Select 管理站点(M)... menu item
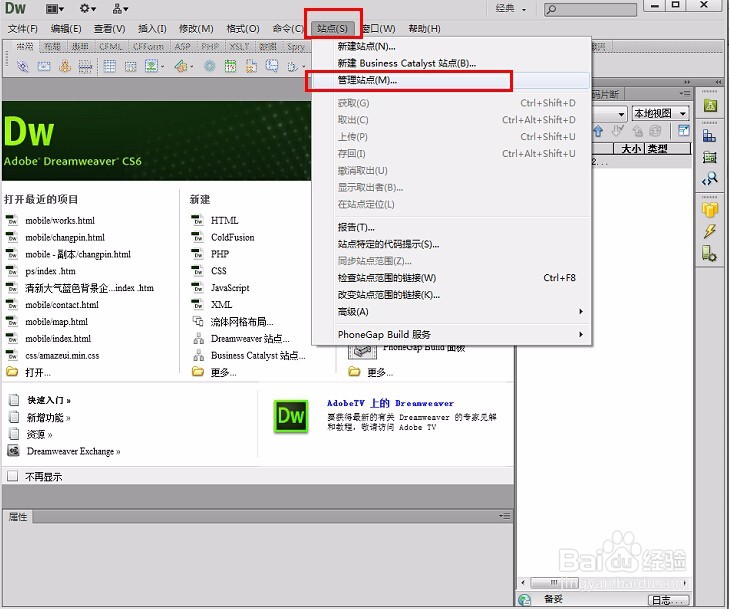Image resolution: width=729 pixels, height=609 pixels. [451, 80]
